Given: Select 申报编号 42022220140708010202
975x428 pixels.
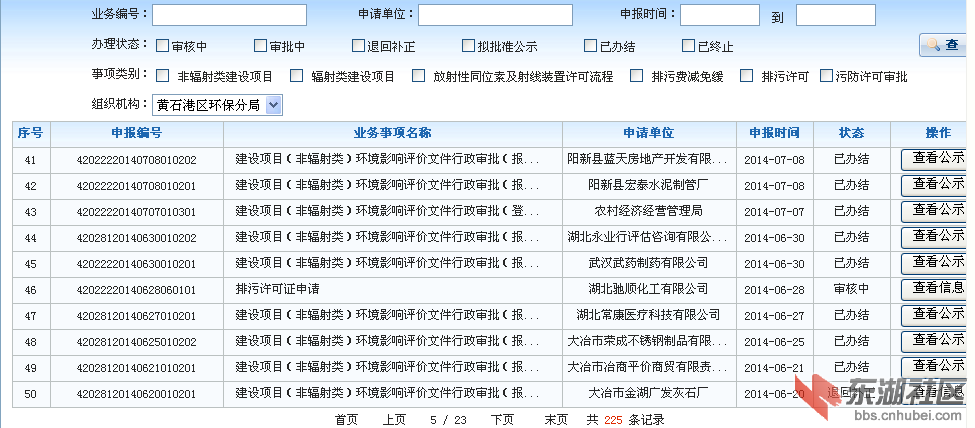Looking at the screenshot, I should (136, 160).
